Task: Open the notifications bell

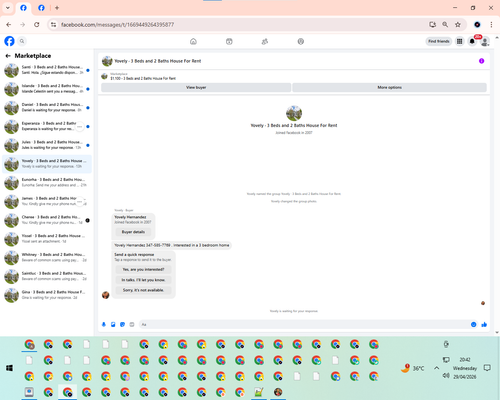Action: (x=472, y=41)
